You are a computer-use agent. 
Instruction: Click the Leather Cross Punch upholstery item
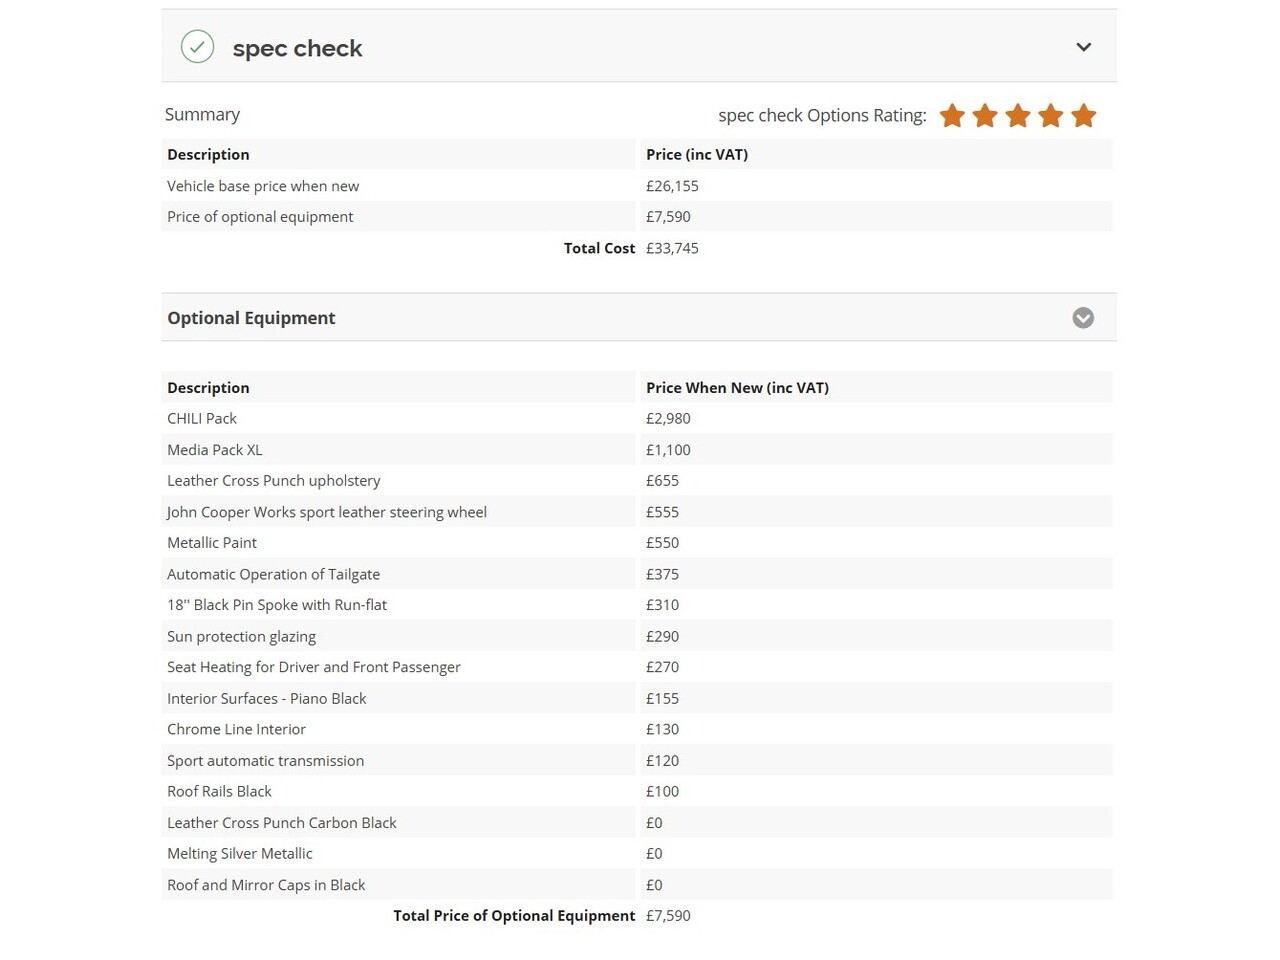click(x=637, y=481)
